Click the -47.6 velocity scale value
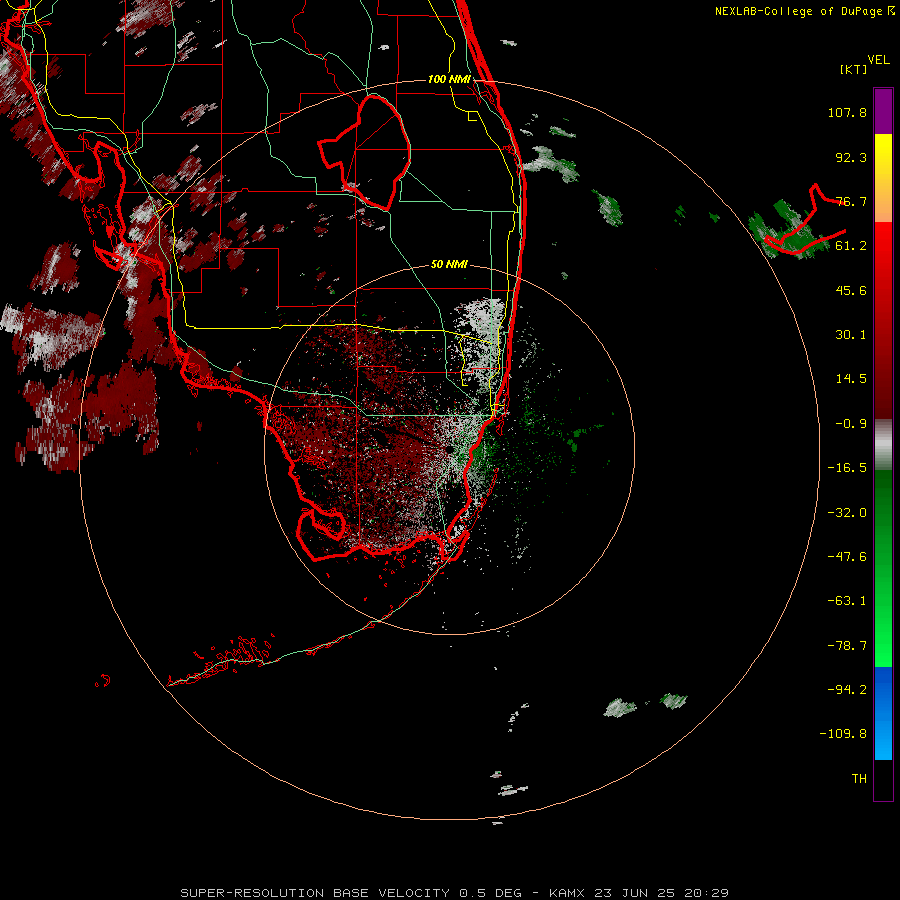900x900 pixels. point(847,557)
